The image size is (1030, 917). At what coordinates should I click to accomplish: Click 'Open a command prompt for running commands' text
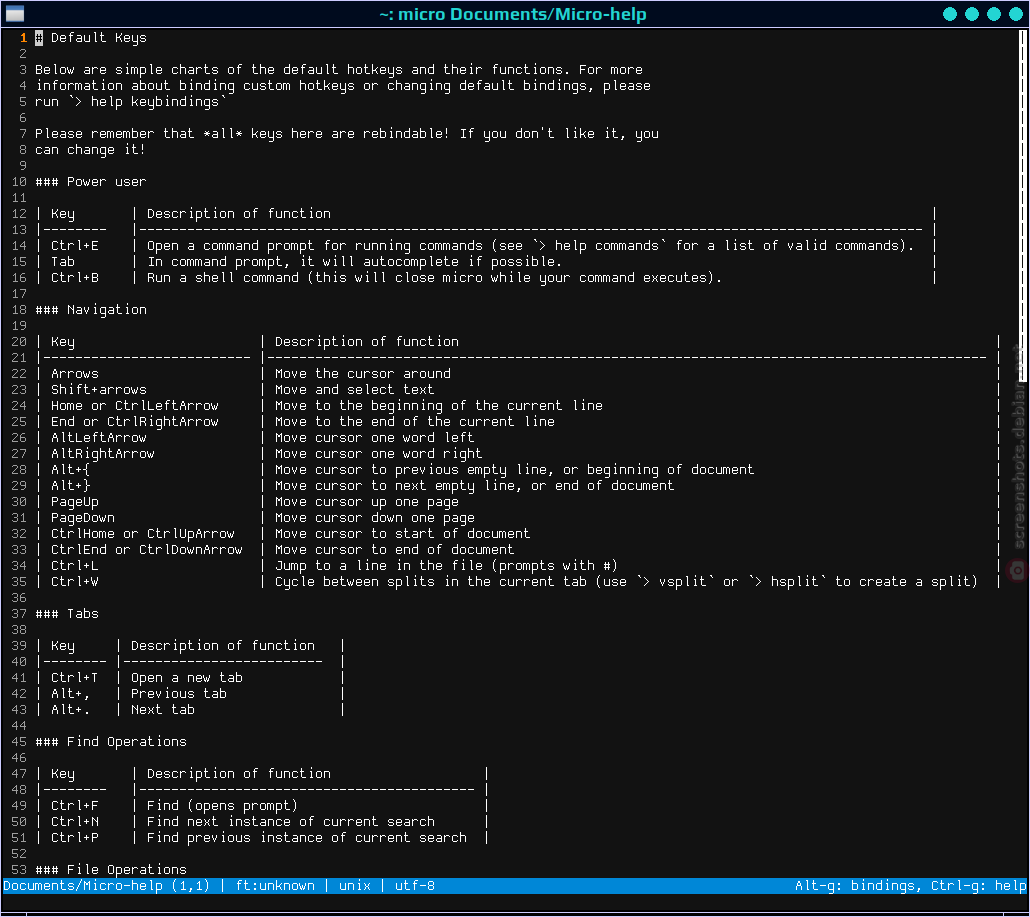[x=315, y=246]
